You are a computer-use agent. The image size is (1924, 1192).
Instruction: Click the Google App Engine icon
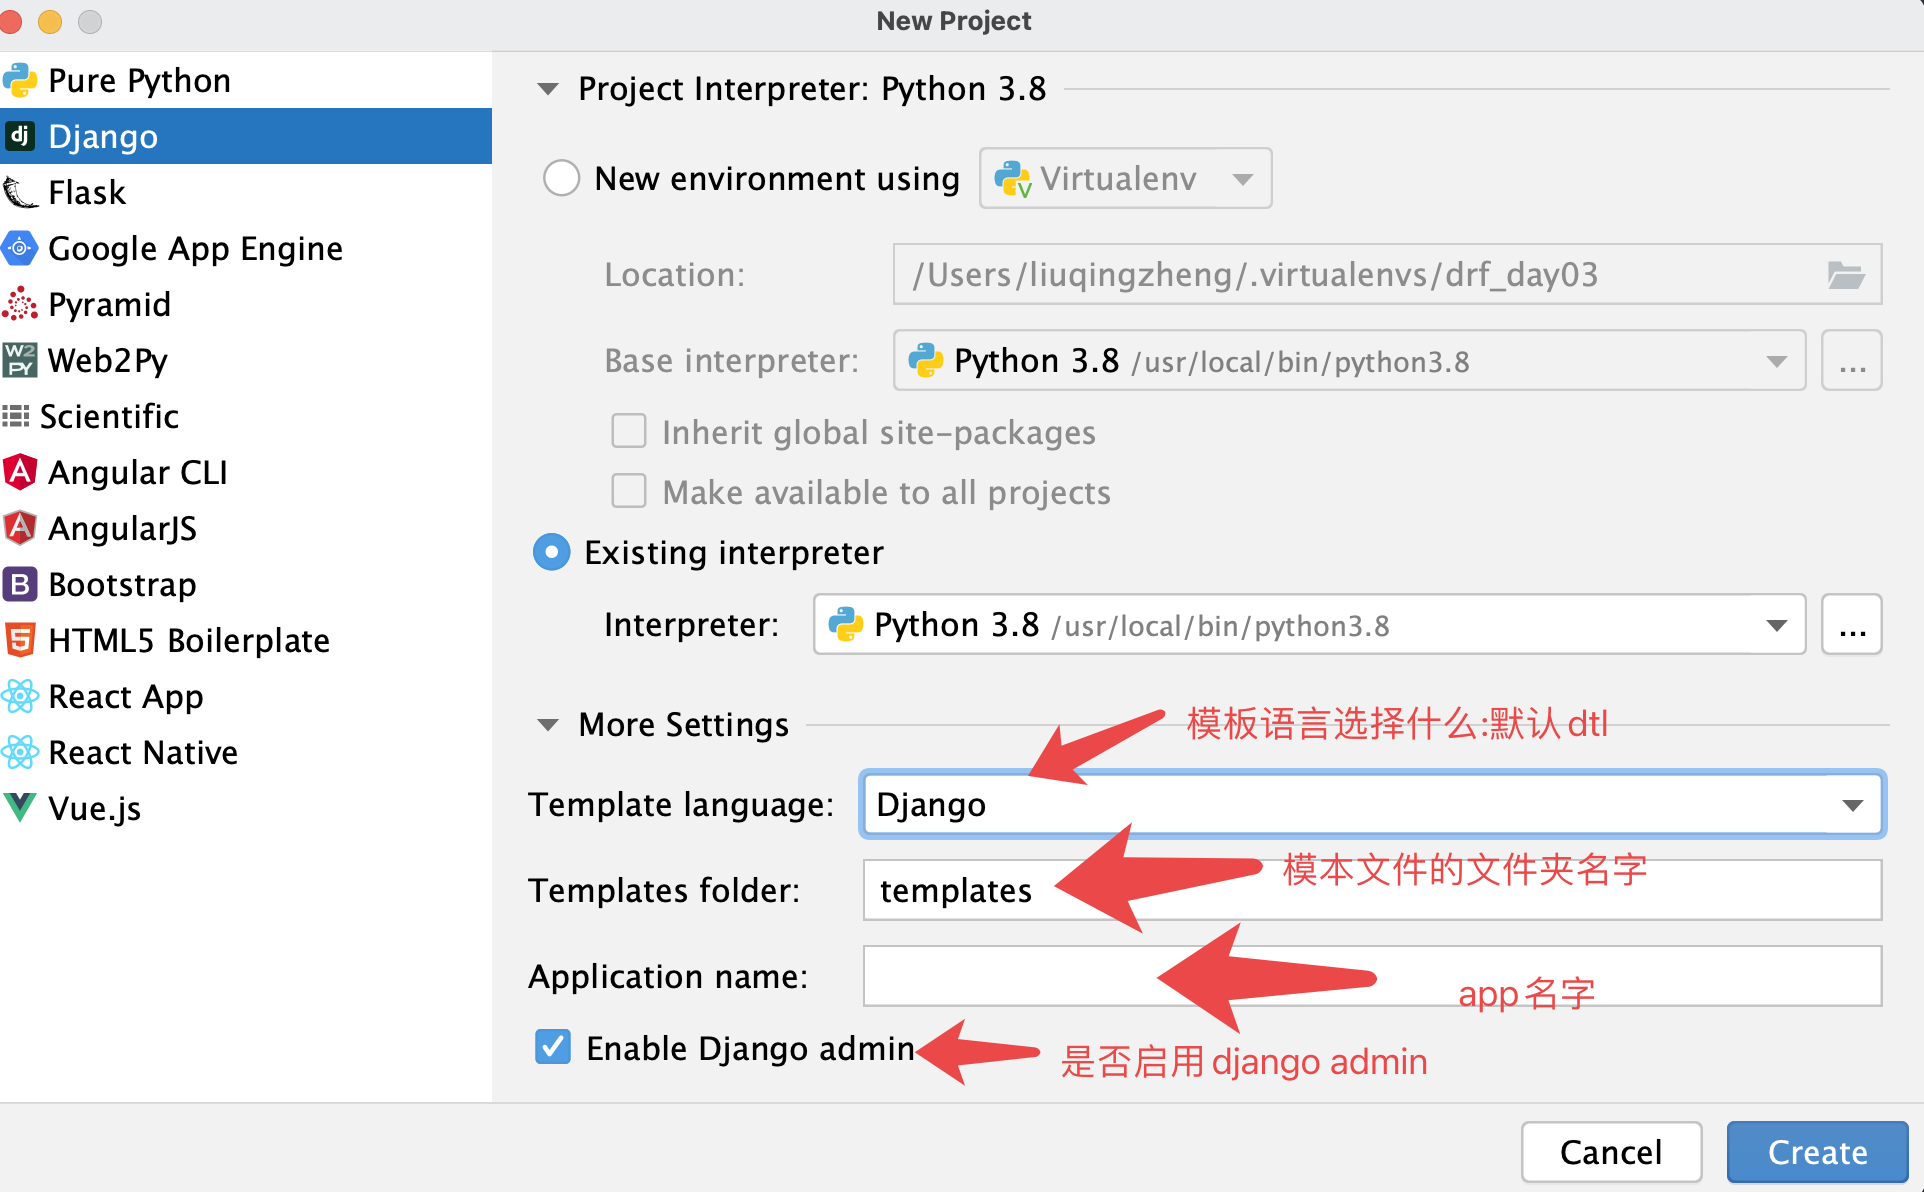(20, 248)
